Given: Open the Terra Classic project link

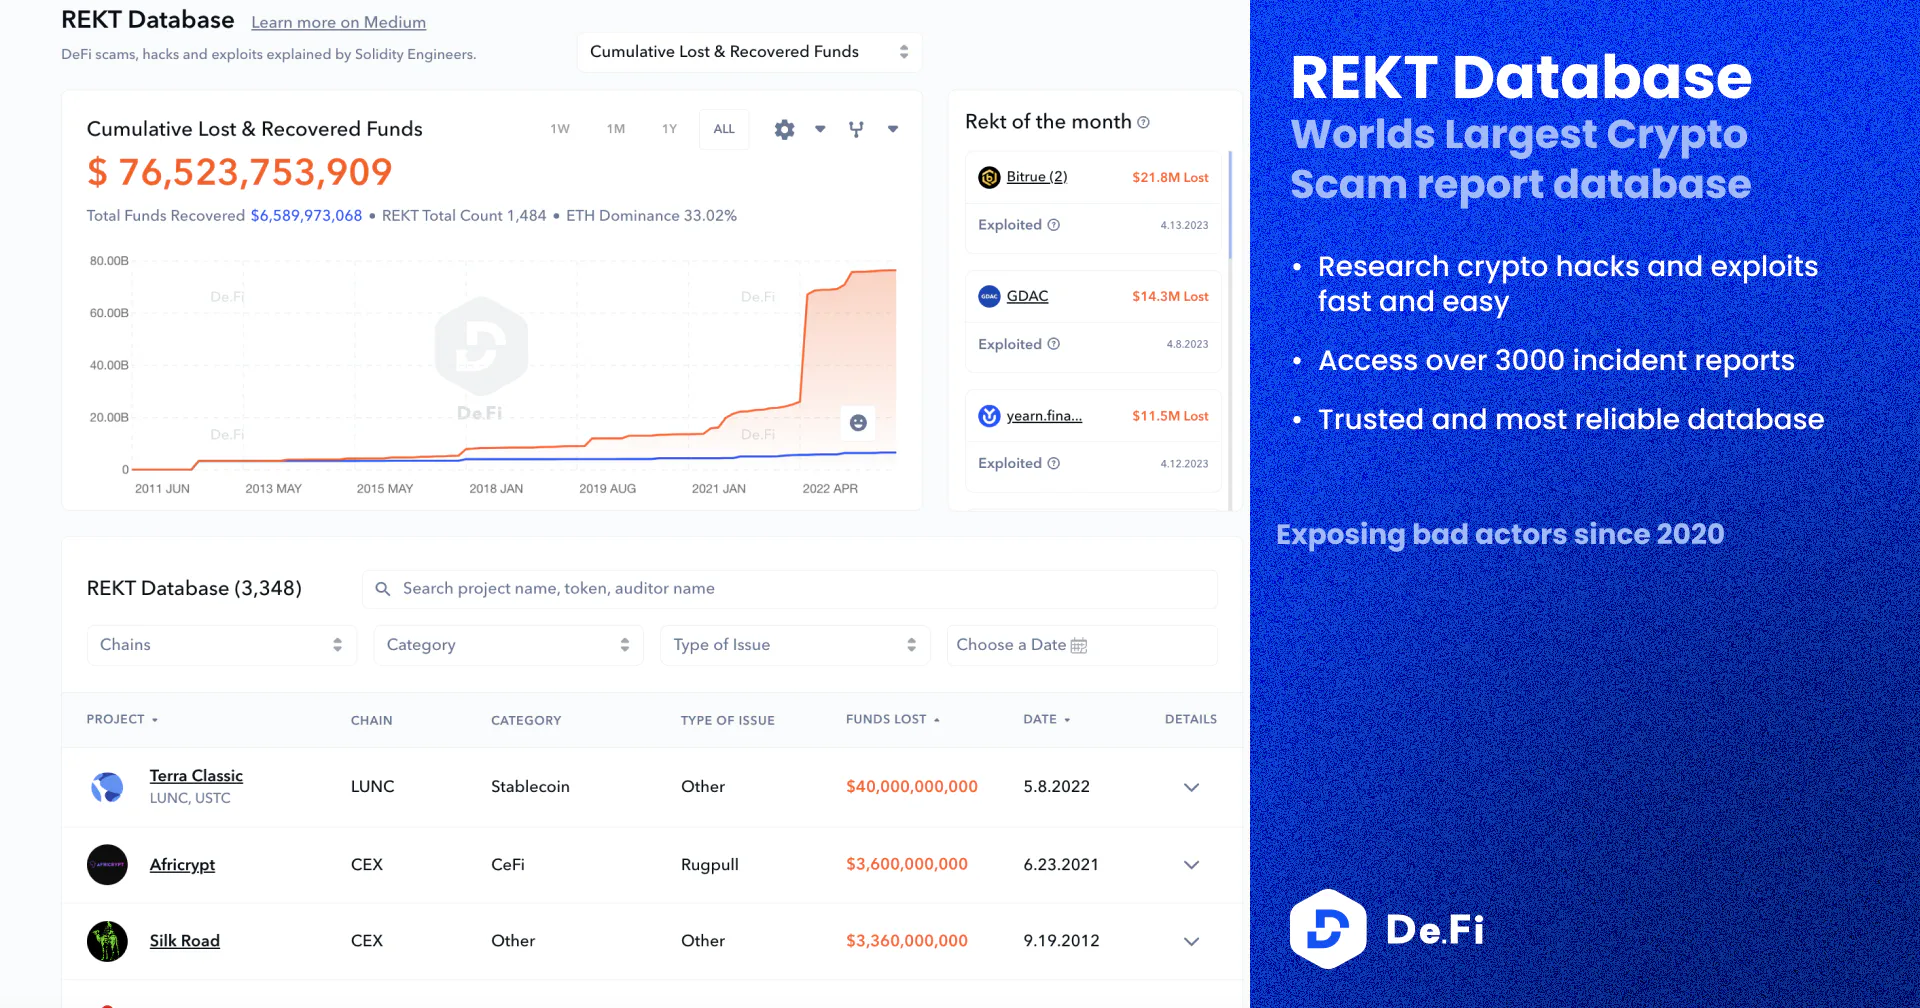Looking at the screenshot, I should (x=196, y=776).
